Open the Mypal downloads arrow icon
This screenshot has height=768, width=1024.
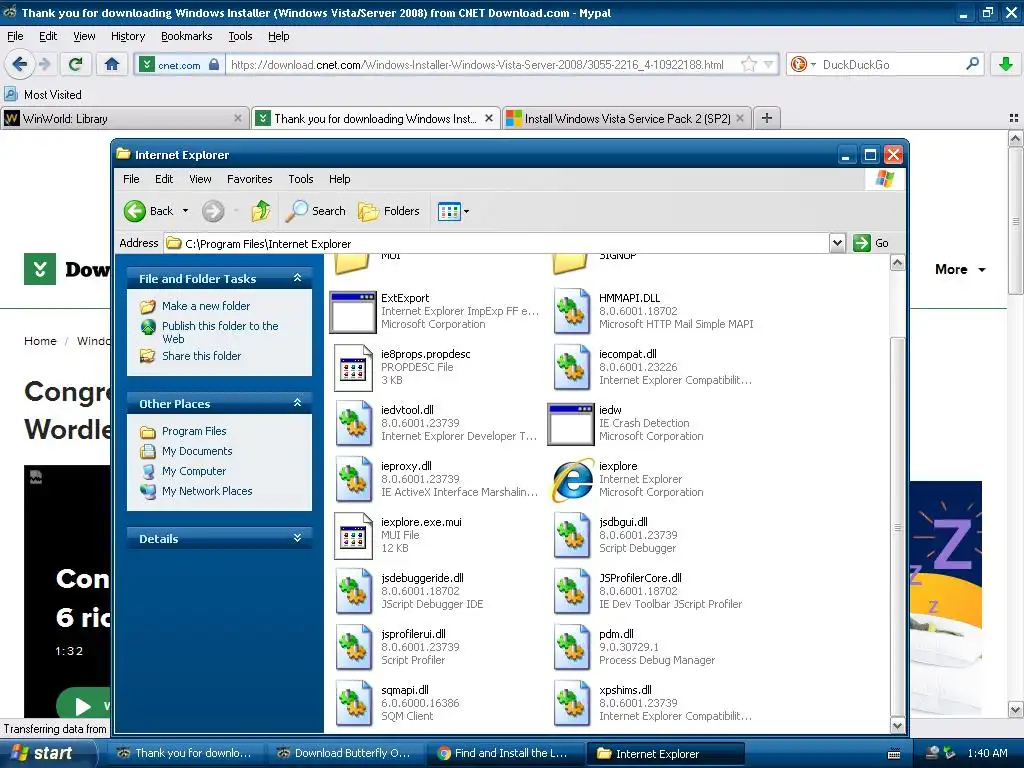click(x=1006, y=64)
